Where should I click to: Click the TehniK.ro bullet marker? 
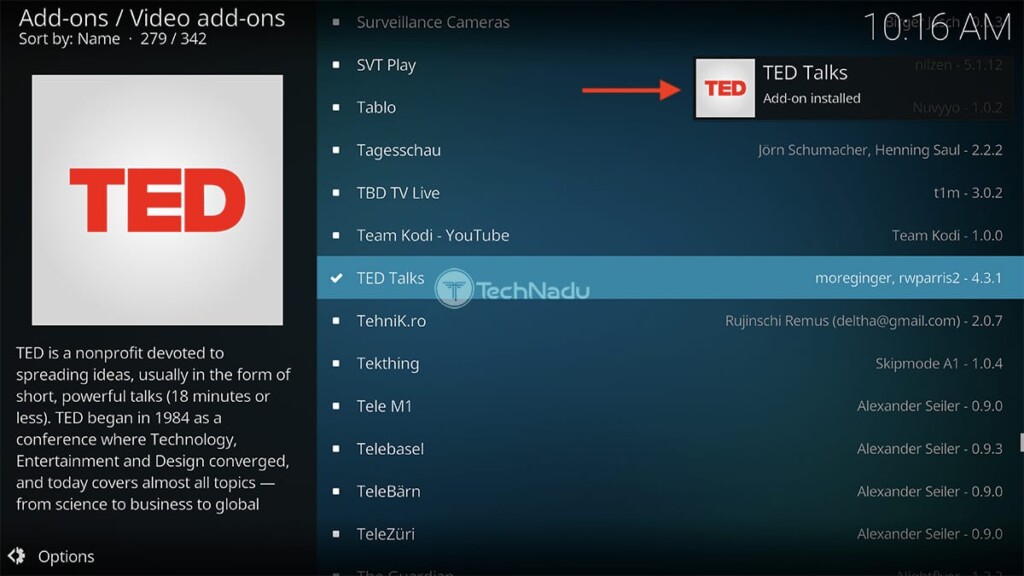pyautogui.click(x=336, y=321)
